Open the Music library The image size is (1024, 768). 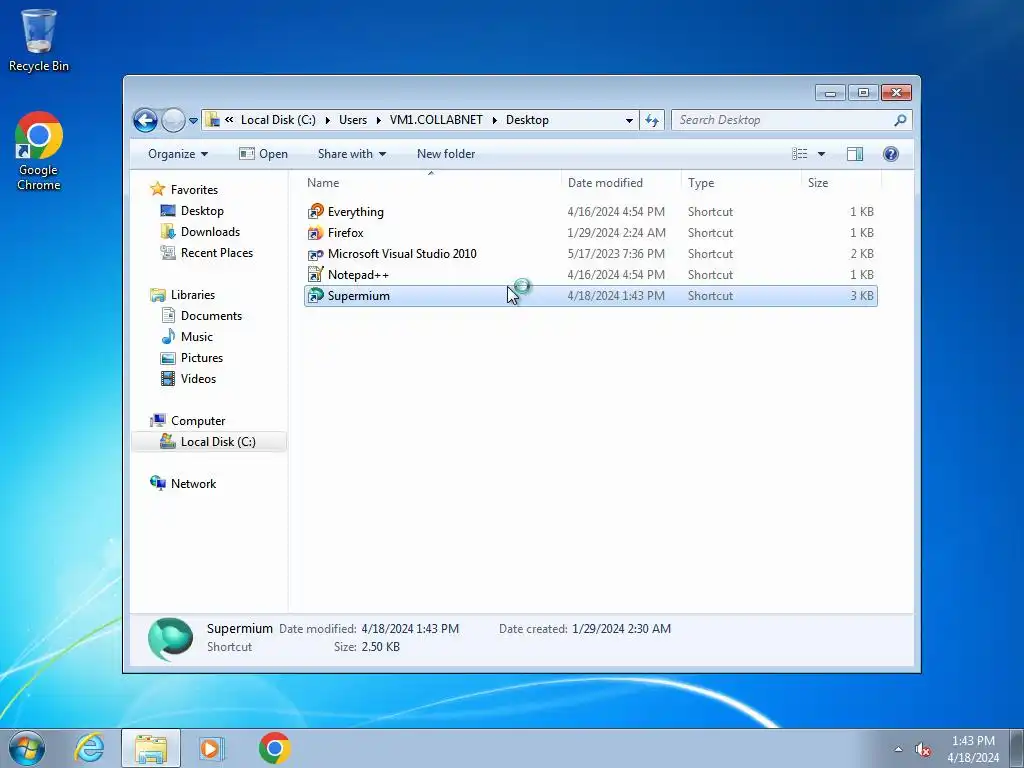[197, 337]
